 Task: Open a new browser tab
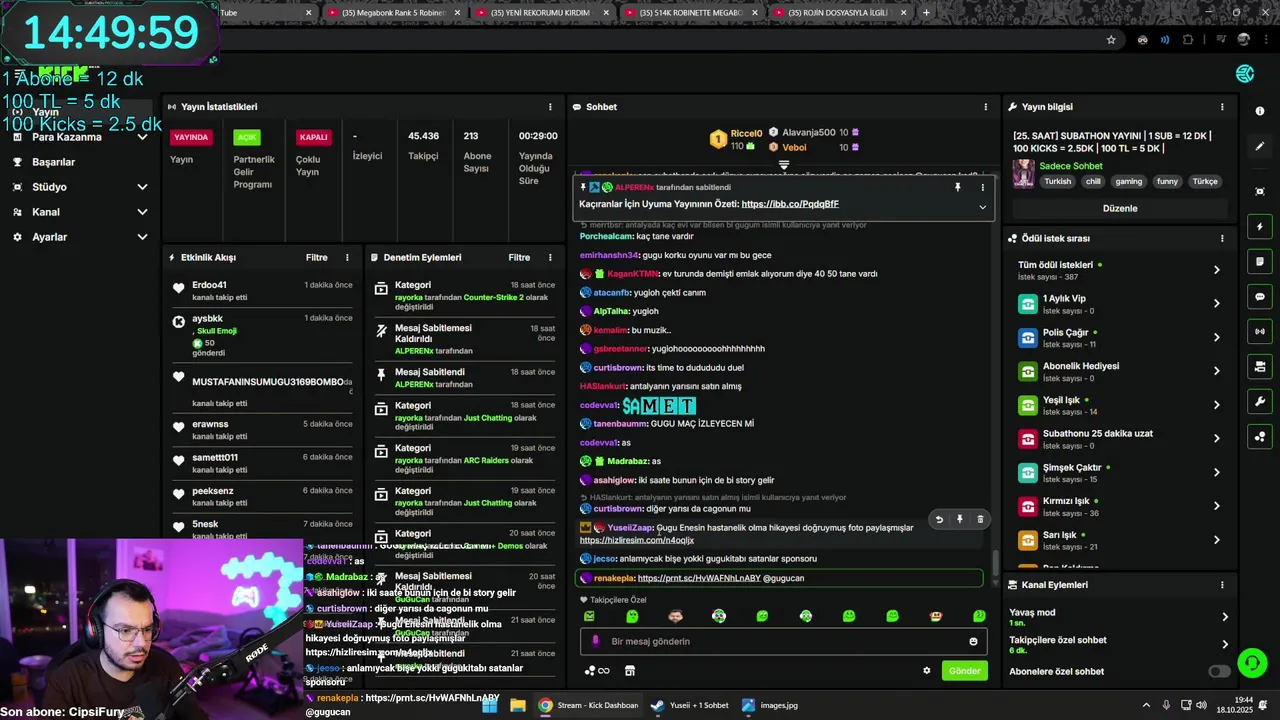[926, 13]
